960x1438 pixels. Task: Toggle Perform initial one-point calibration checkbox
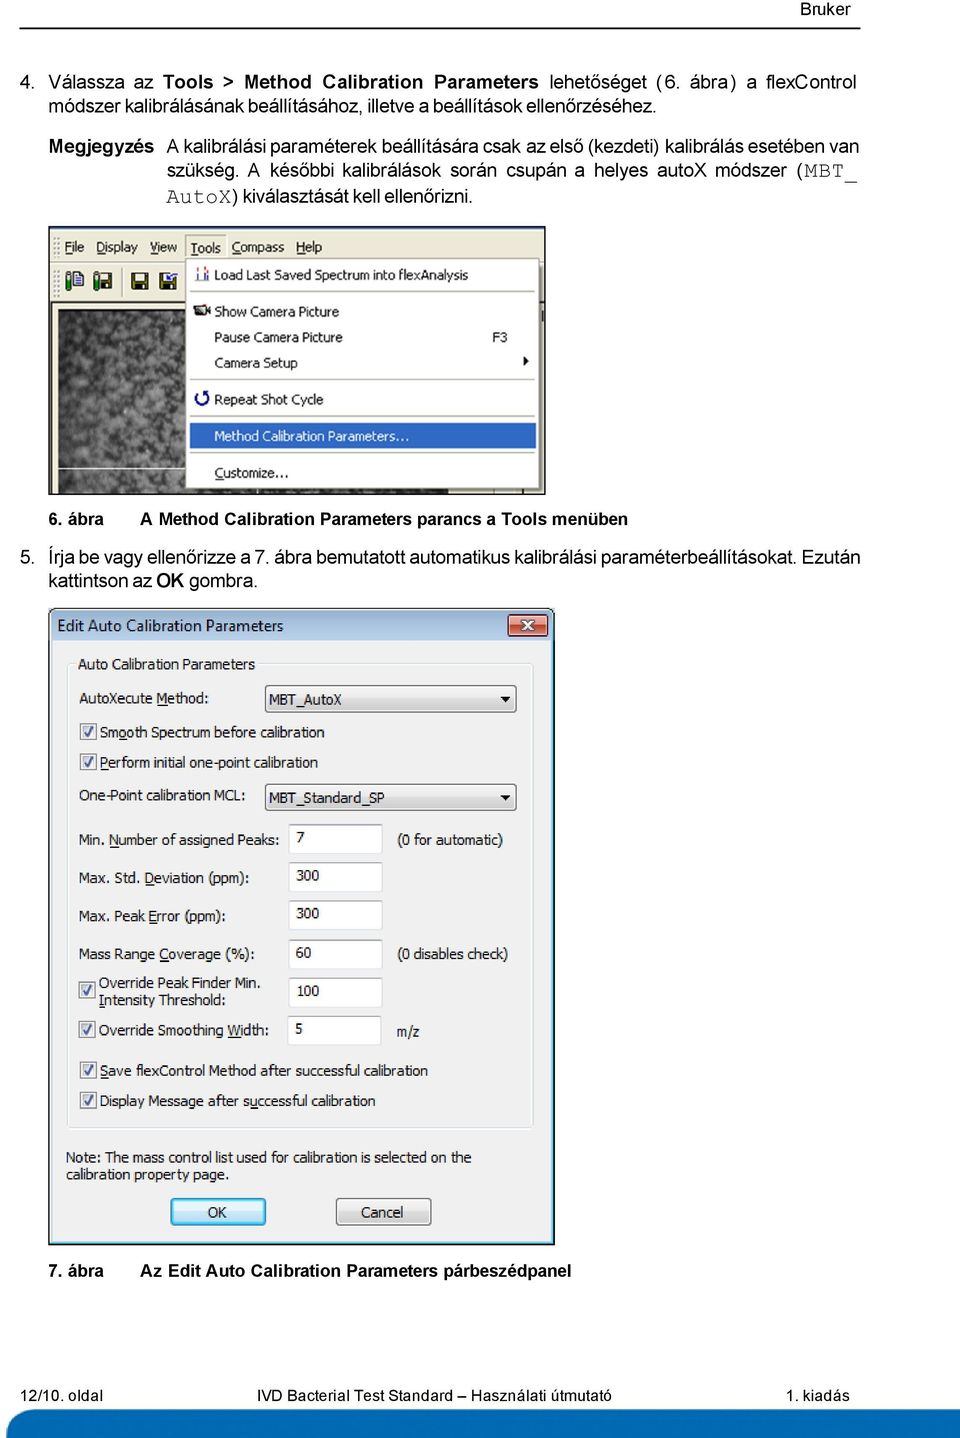click(x=88, y=762)
